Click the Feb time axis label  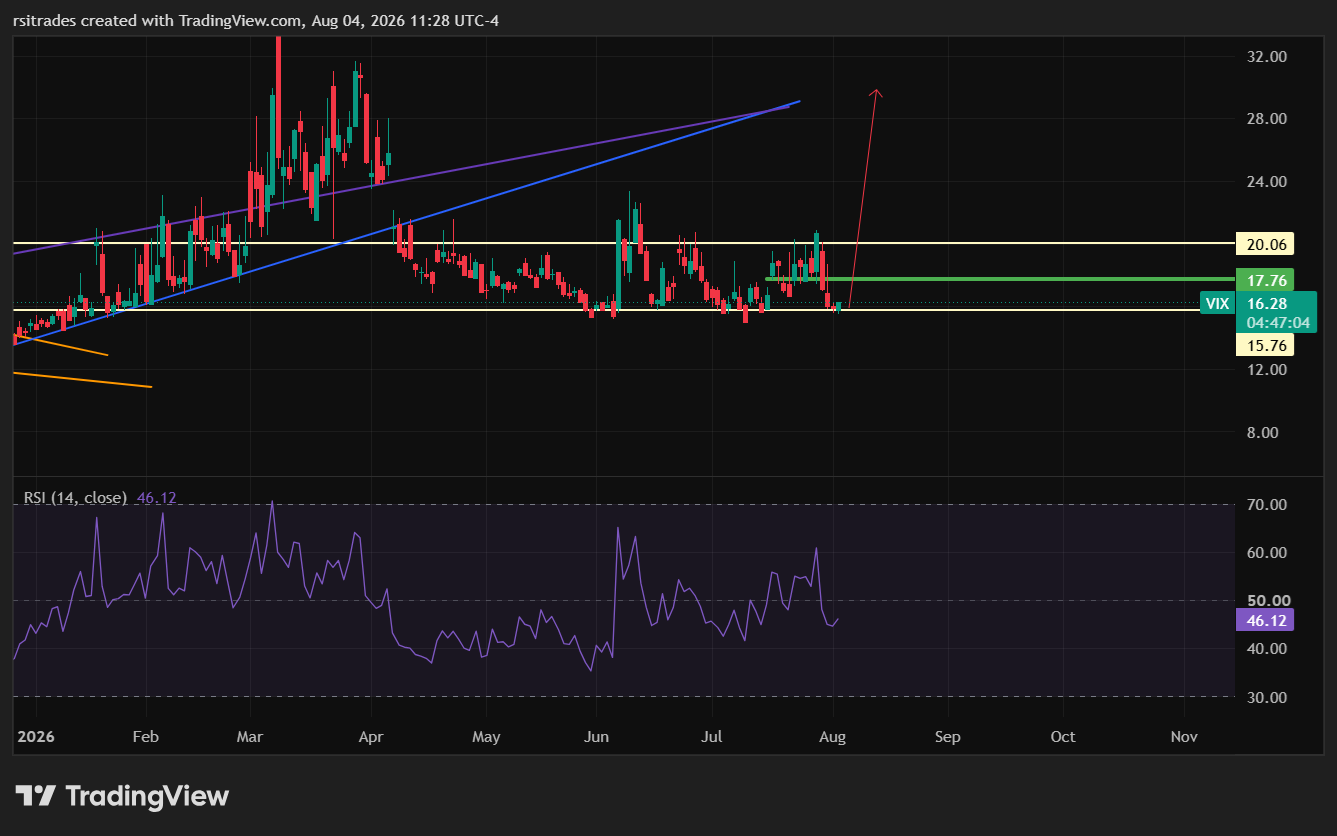click(146, 737)
